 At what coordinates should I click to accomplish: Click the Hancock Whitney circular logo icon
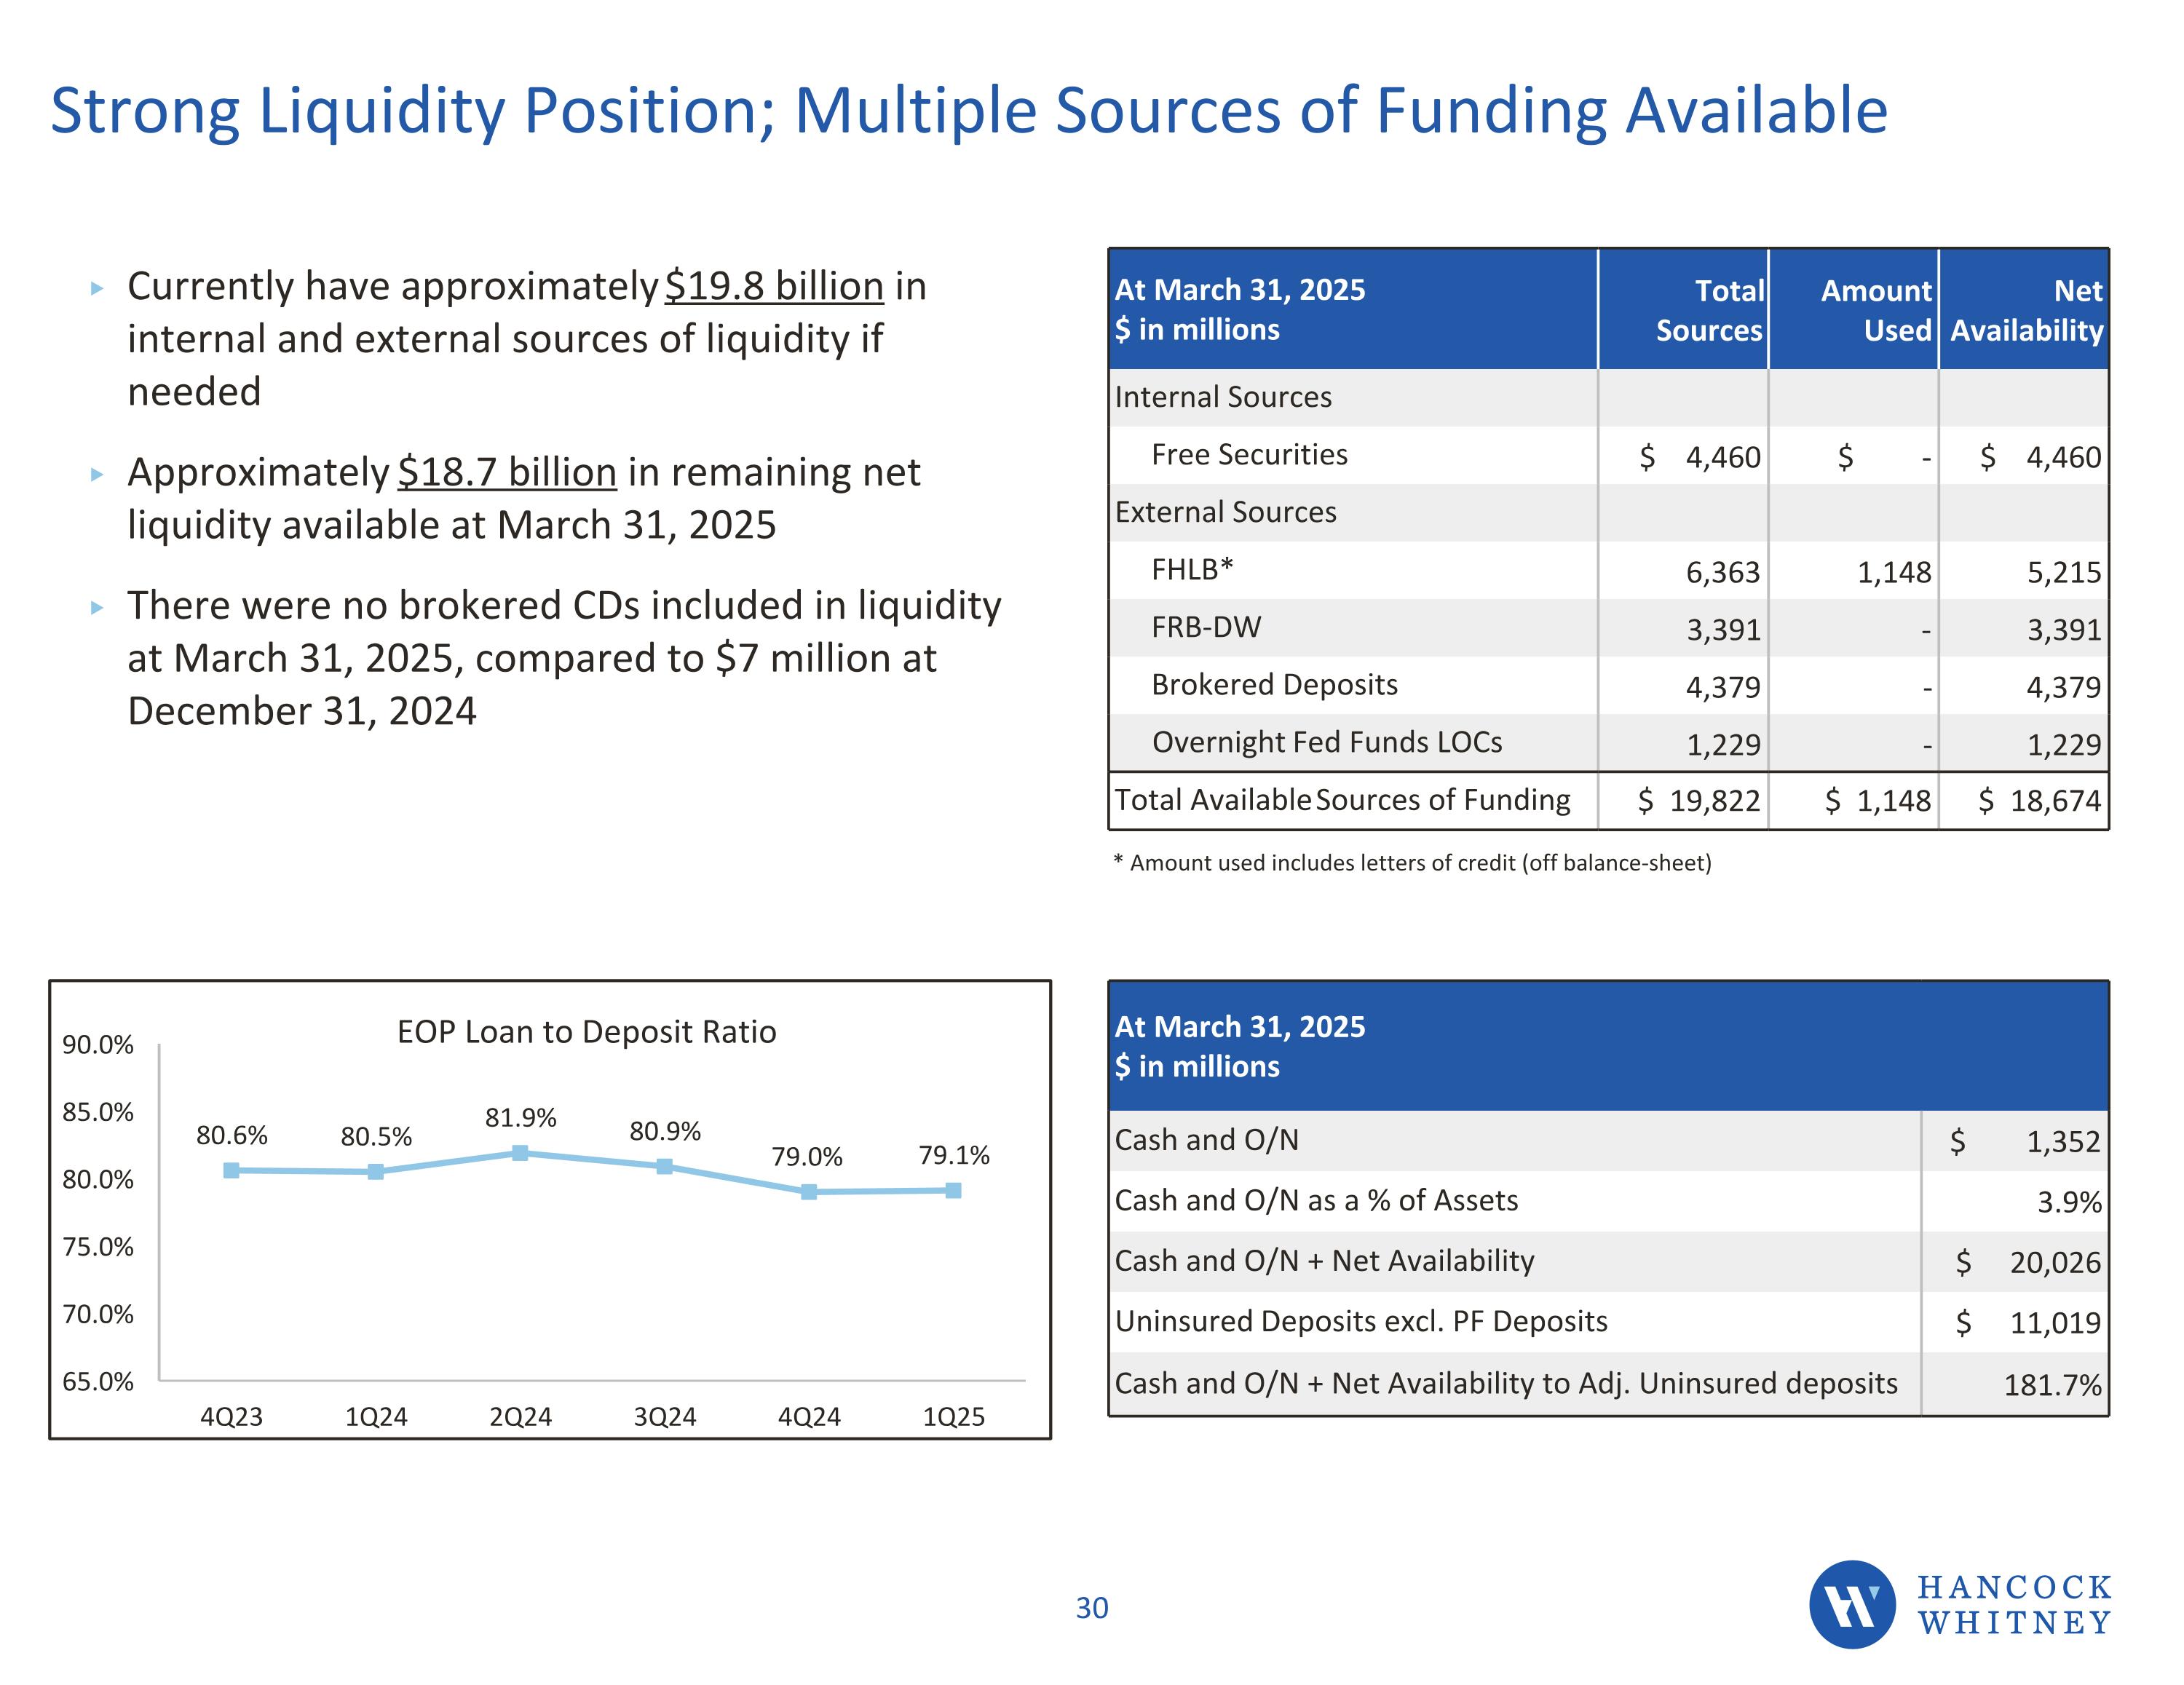pos(1851,1604)
